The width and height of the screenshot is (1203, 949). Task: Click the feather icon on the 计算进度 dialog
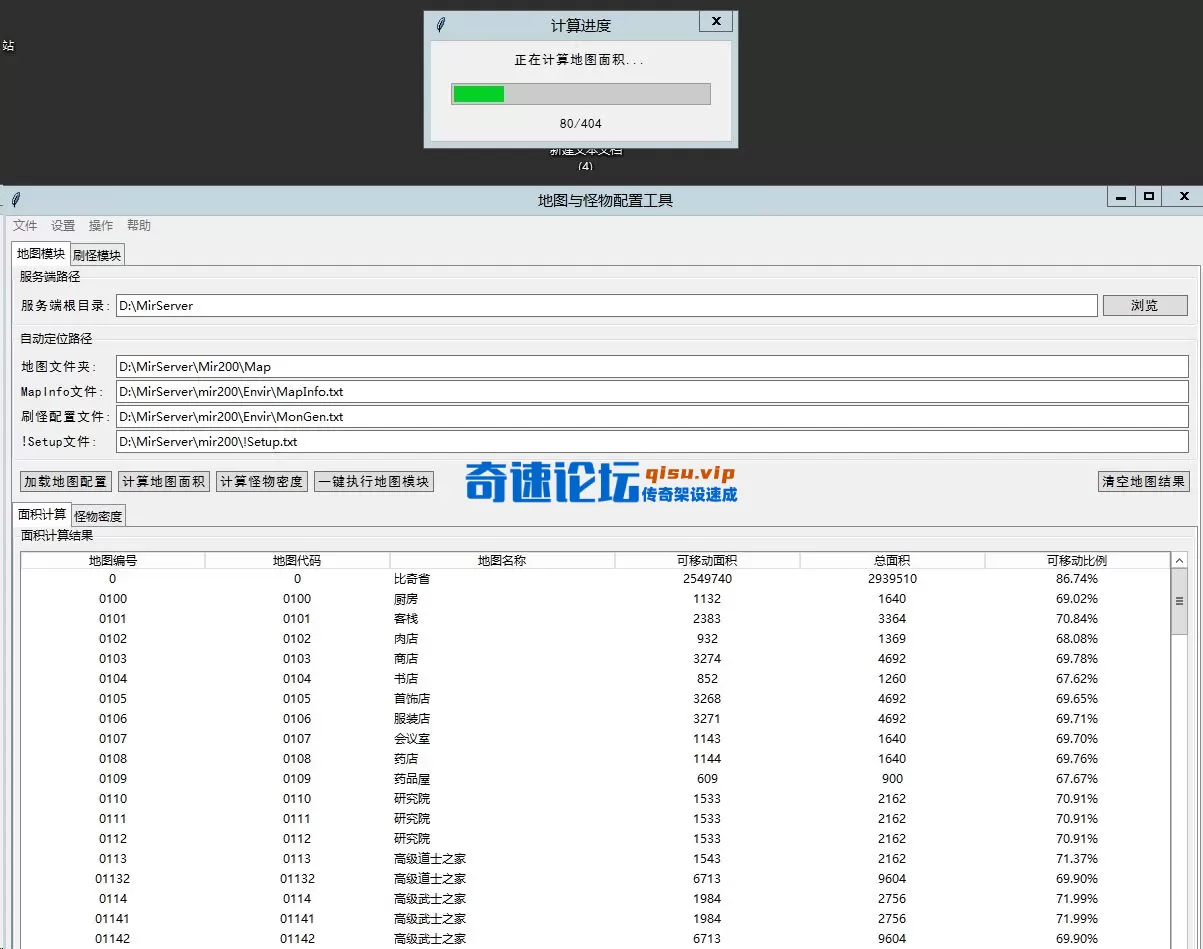pyautogui.click(x=440, y=24)
